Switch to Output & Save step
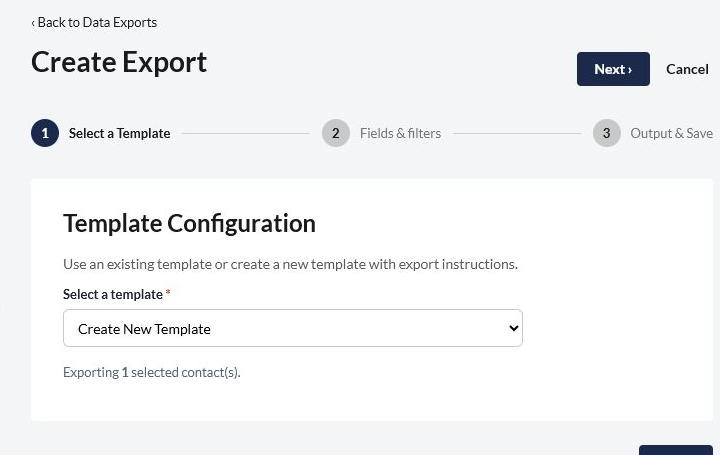720x455 pixels. click(x=671, y=133)
